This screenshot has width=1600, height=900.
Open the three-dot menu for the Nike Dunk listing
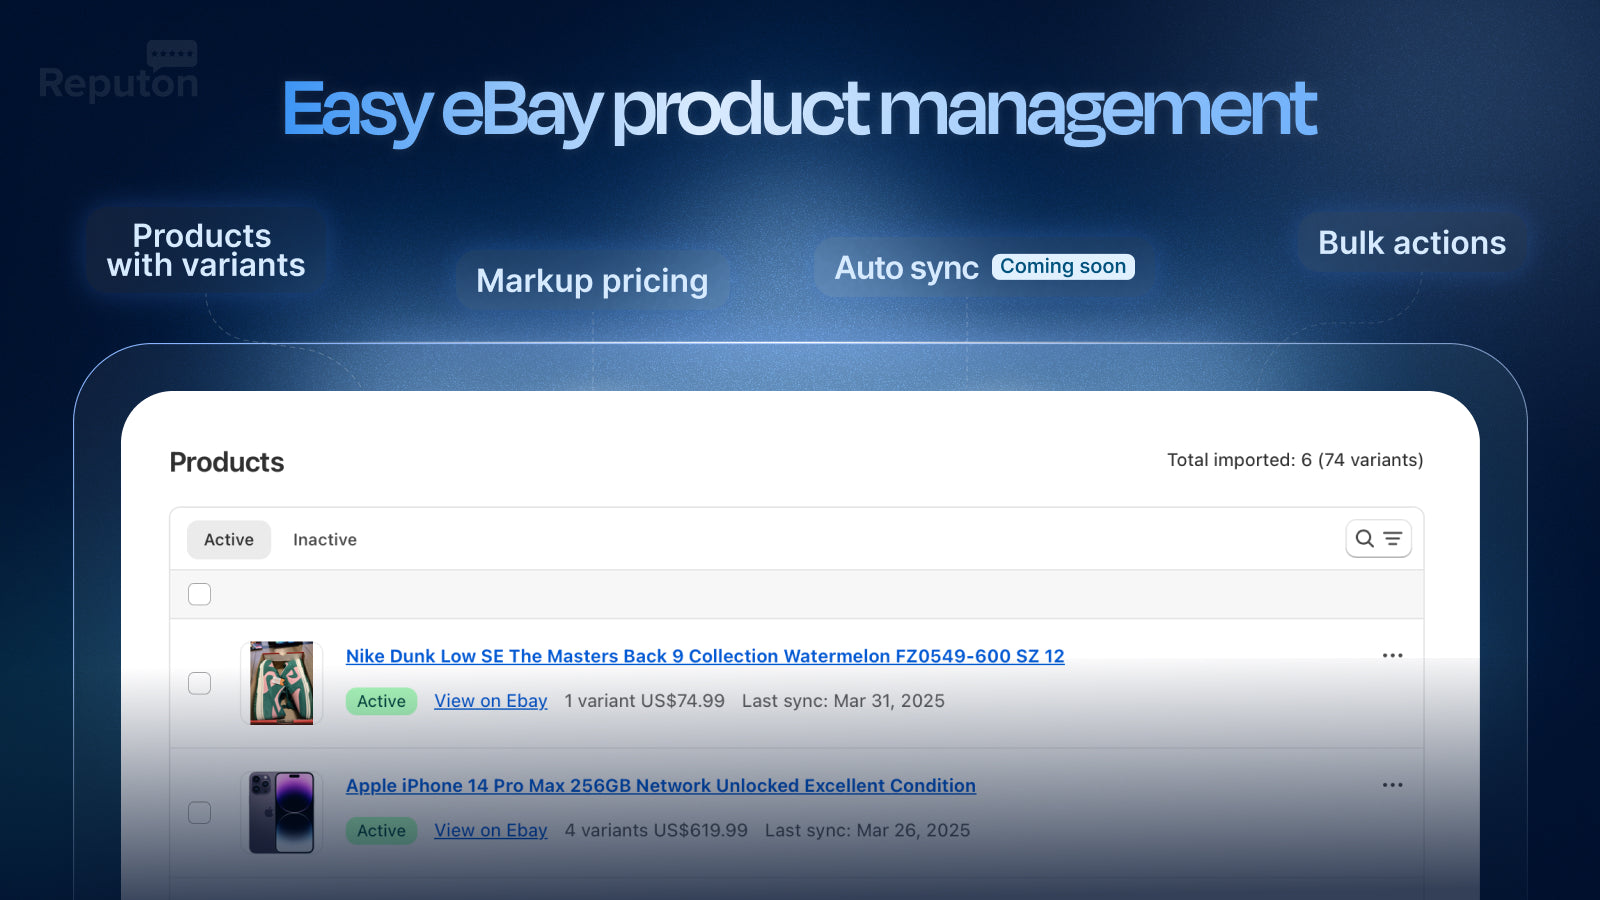[x=1392, y=655]
